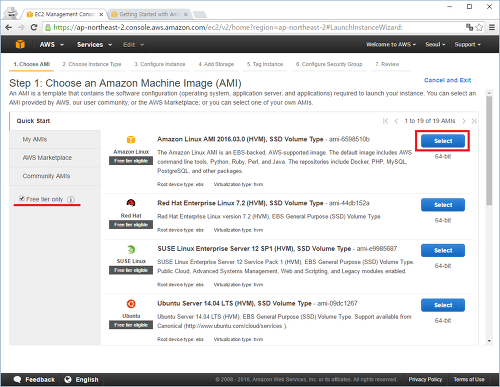Click the Ubuntu circle logo icon
Image resolution: width=500 pixels, height=387 pixels.
click(x=131, y=304)
